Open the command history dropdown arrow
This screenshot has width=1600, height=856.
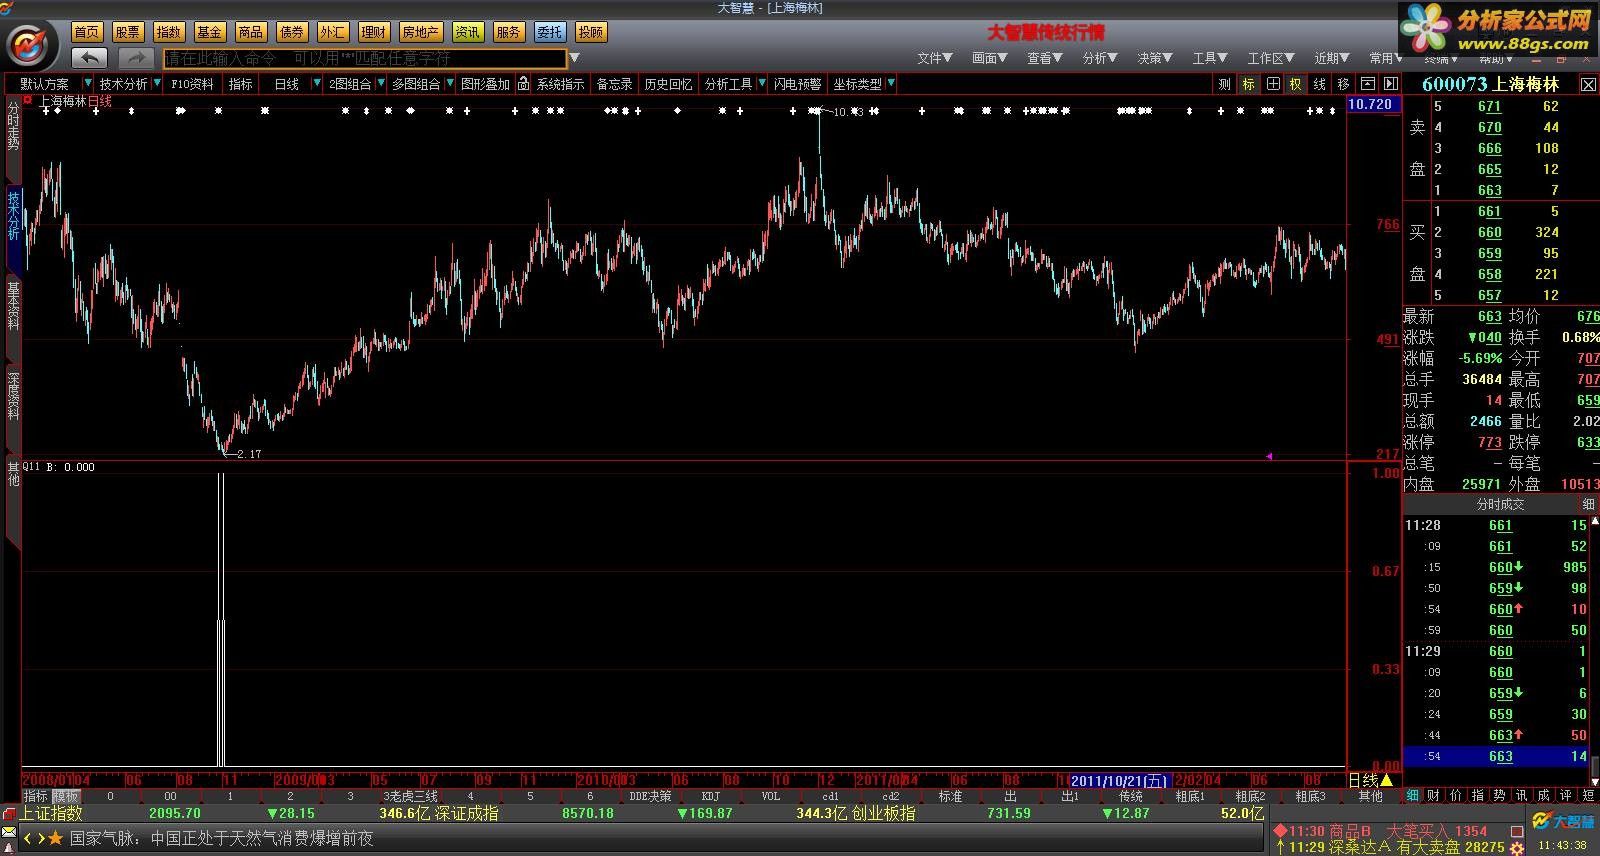(574, 58)
